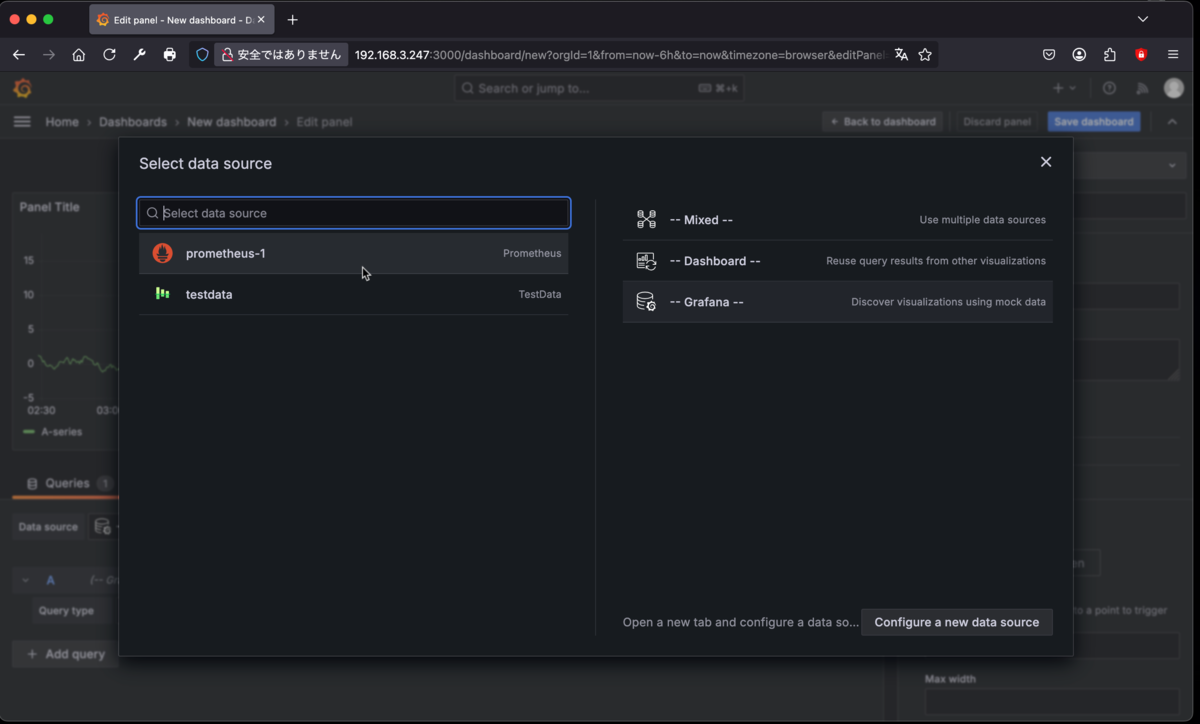Select the prometheus-1 data source

click(x=353, y=253)
